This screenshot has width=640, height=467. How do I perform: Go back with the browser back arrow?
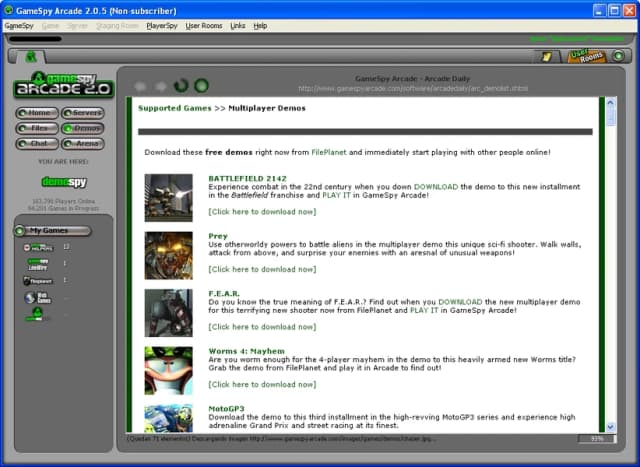click(x=140, y=86)
